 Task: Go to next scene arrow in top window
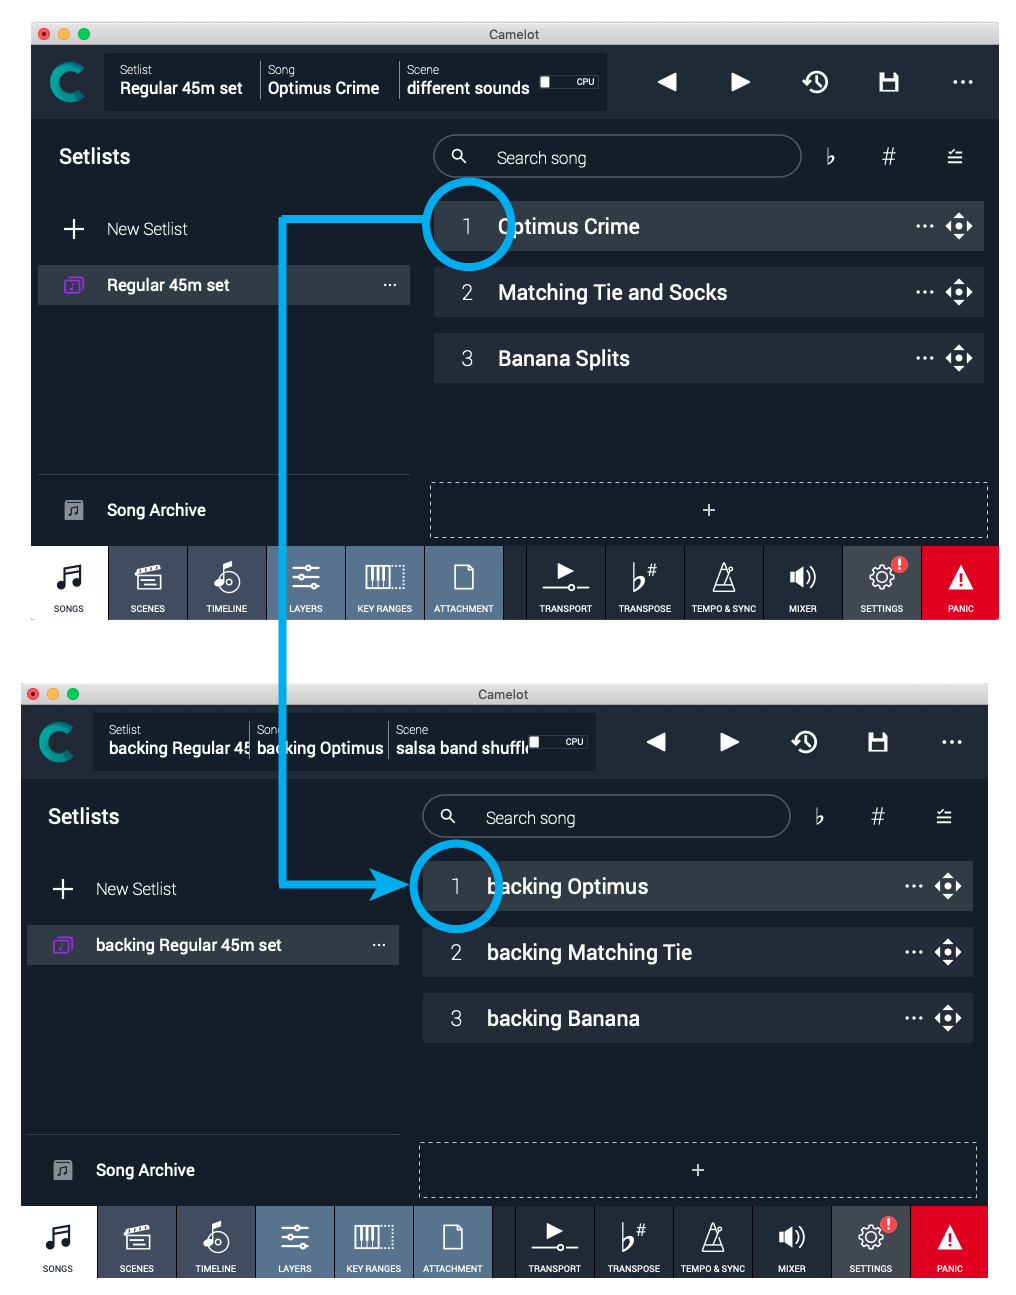pos(740,82)
